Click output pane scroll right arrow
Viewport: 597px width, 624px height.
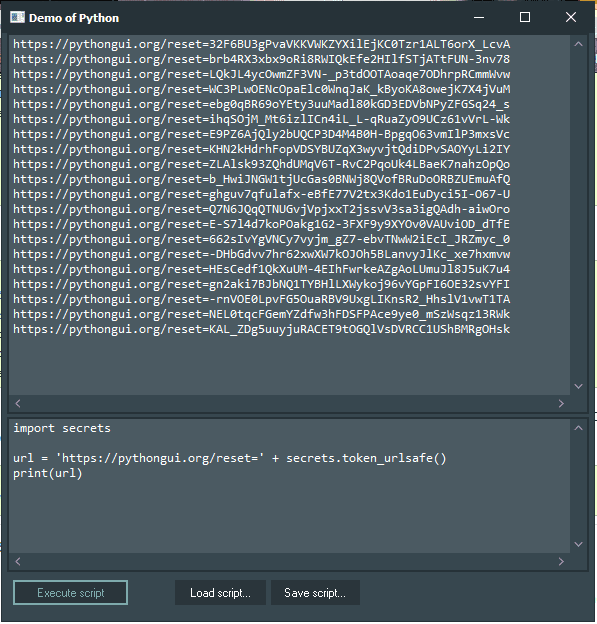[561, 403]
